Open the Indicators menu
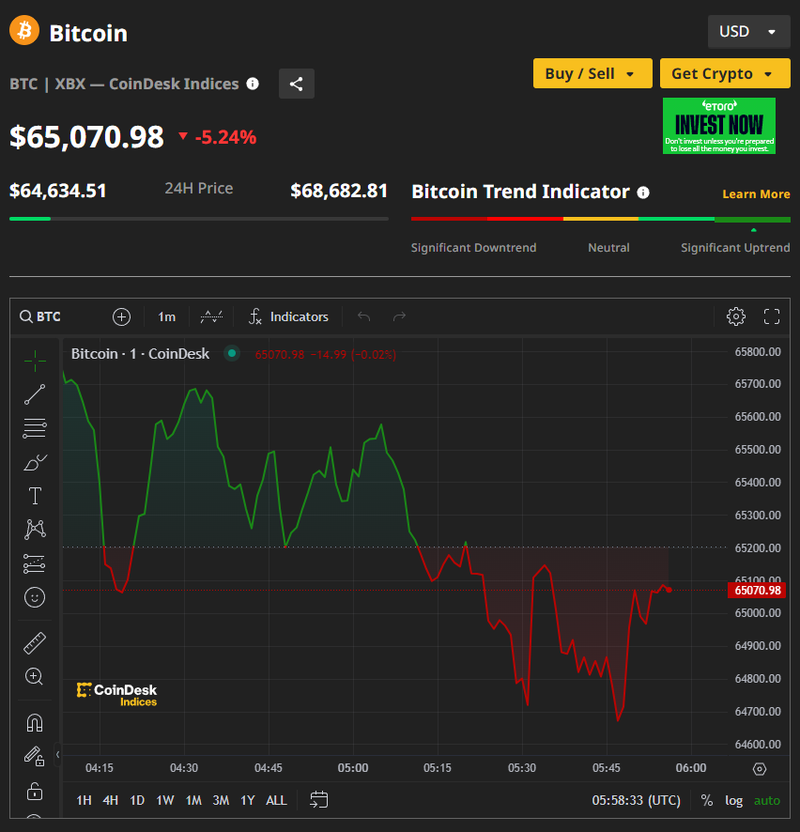Screen dimensions: 800x832 [288, 317]
